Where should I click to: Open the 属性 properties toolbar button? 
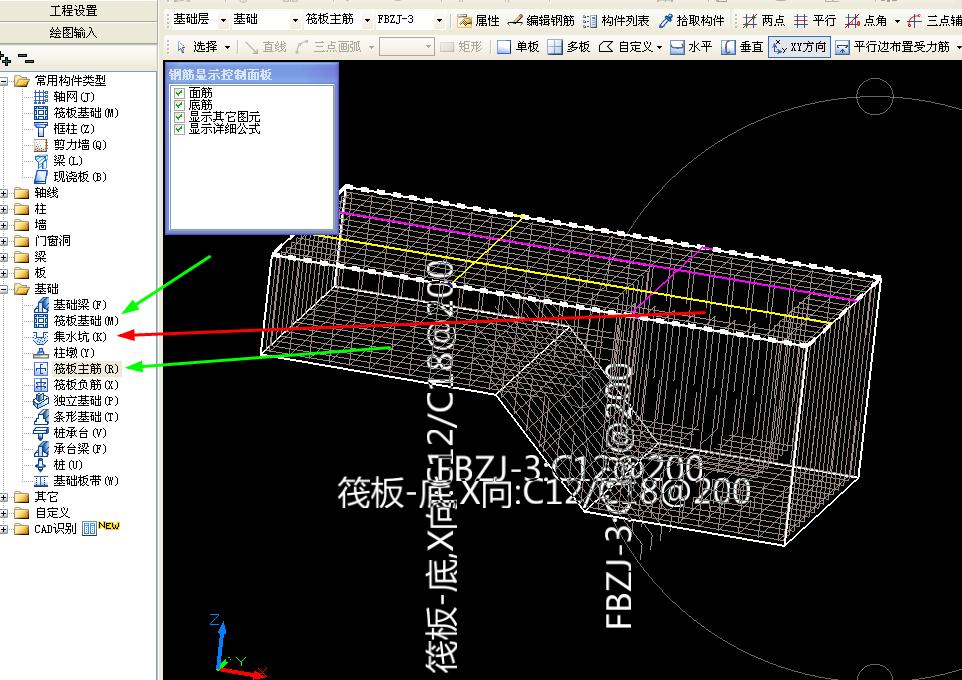[x=479, y=20]
